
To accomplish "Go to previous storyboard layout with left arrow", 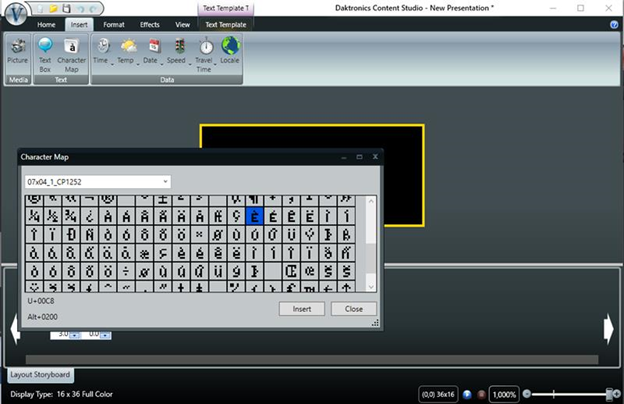I will (15, 329).
